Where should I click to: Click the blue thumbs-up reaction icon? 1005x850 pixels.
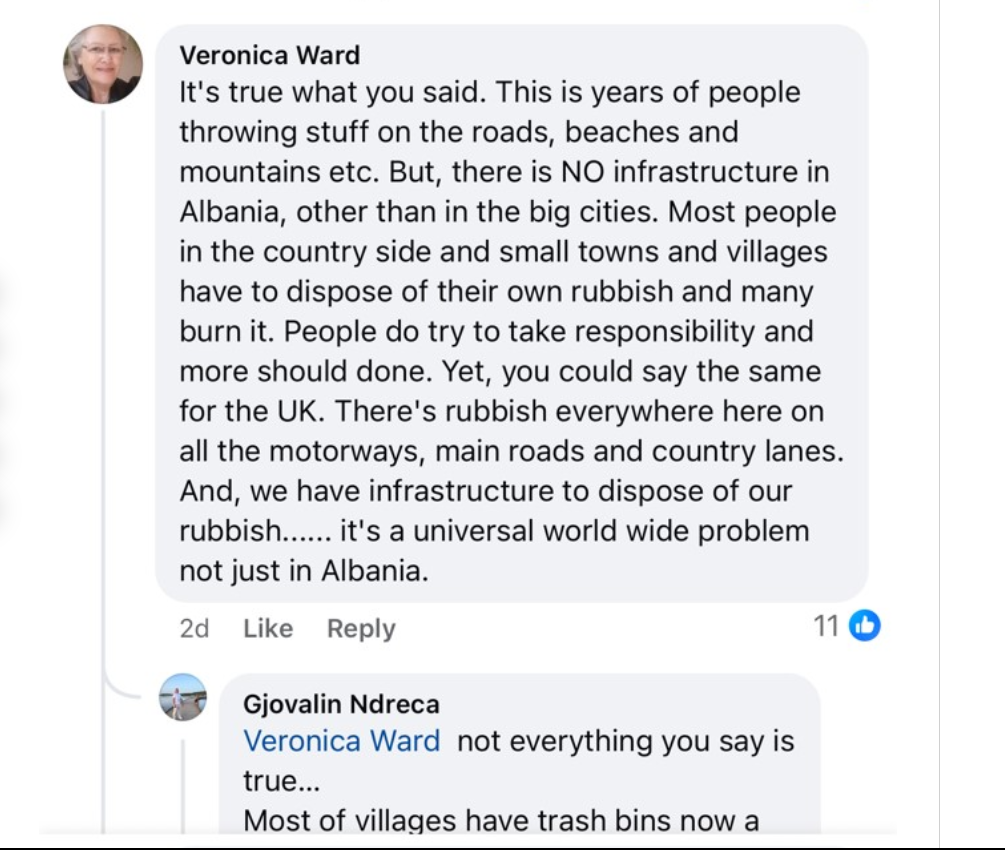pos(864,627)
